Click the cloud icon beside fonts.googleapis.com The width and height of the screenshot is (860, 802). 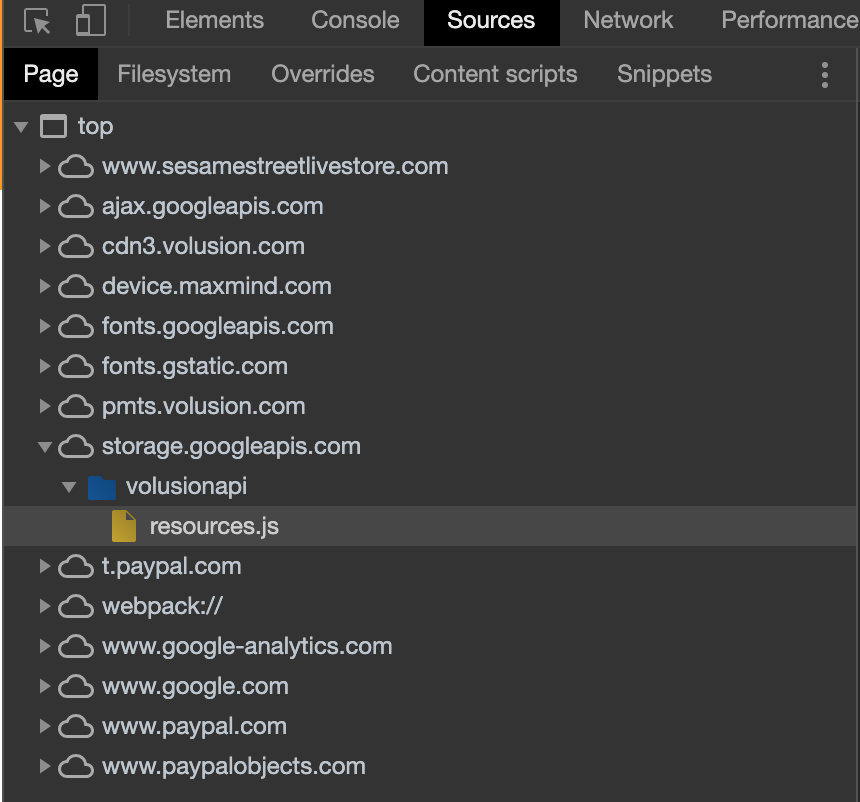[76, 327]
